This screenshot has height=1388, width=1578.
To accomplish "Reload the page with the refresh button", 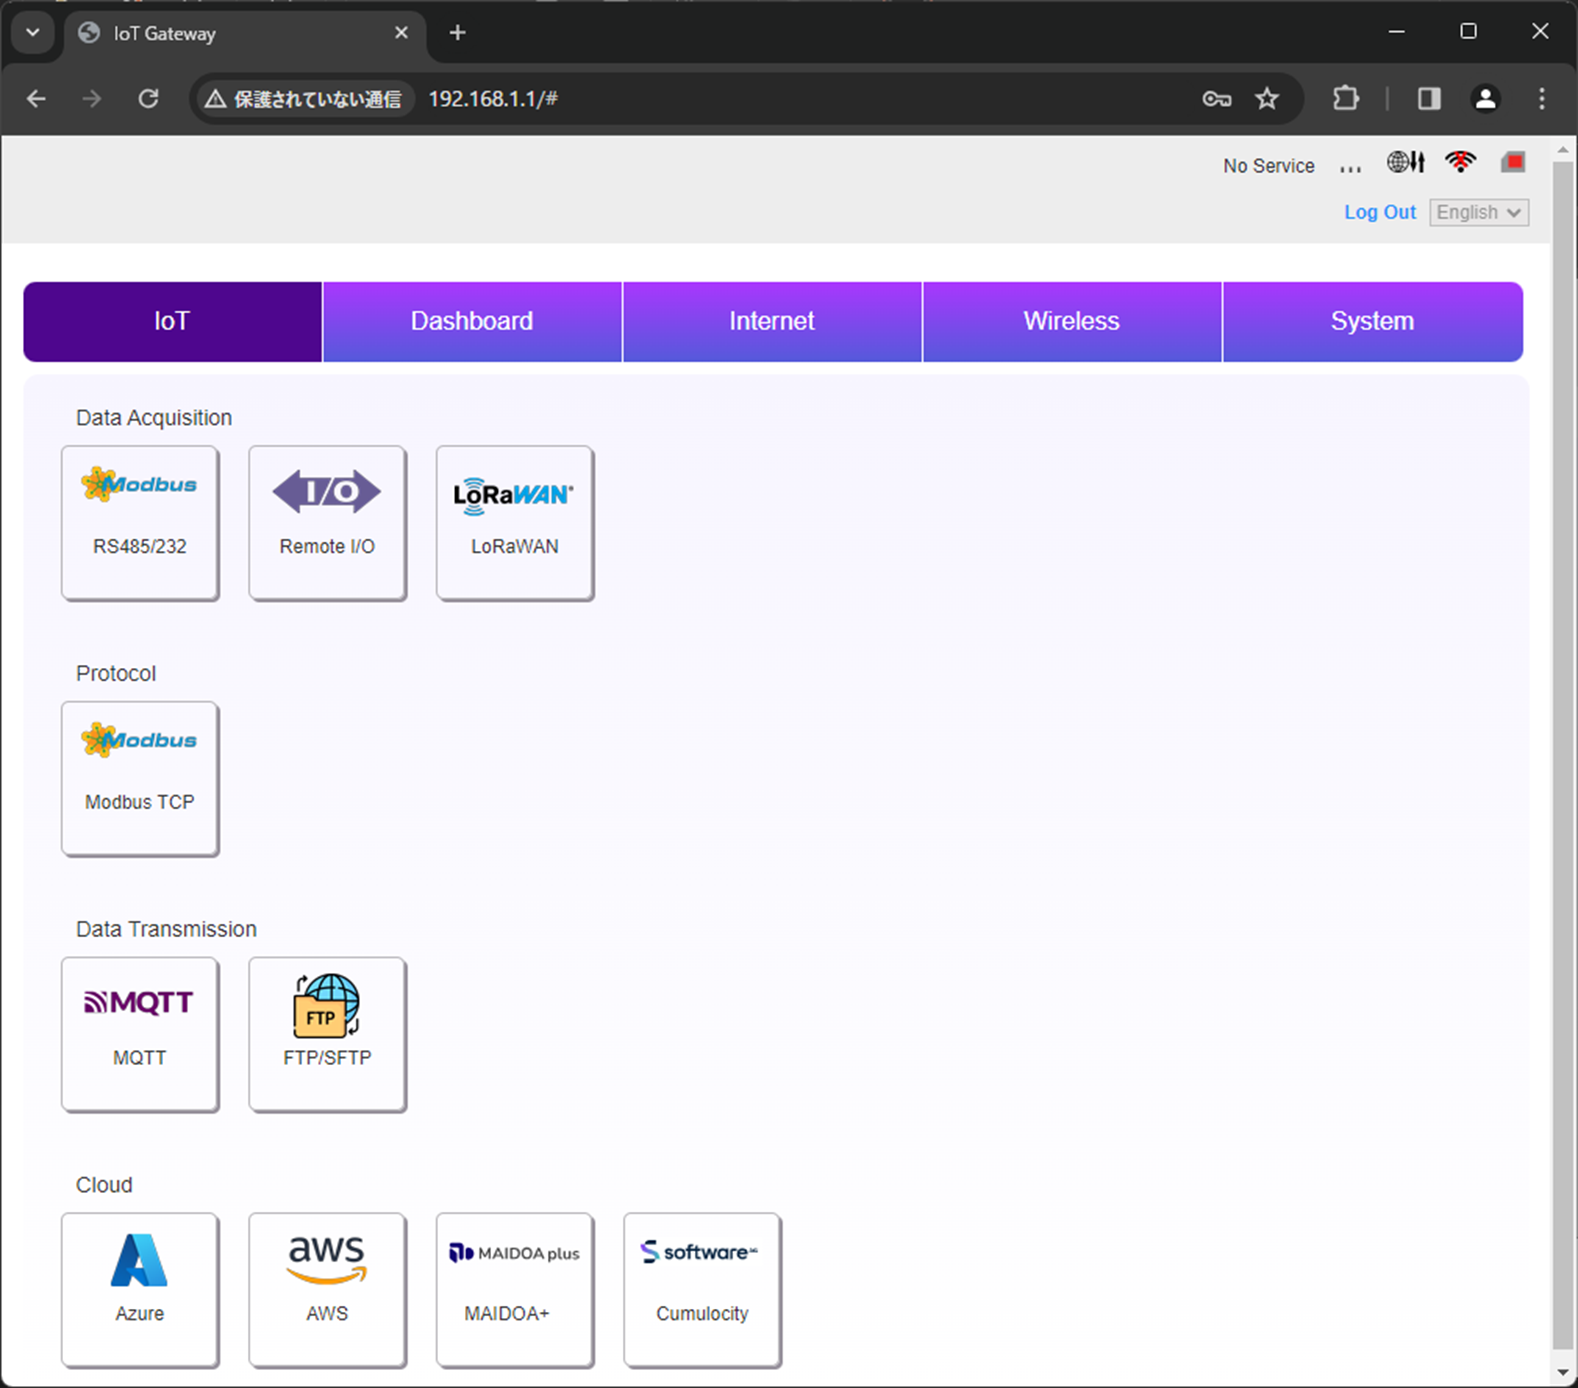I will click(x=148, y=98).
